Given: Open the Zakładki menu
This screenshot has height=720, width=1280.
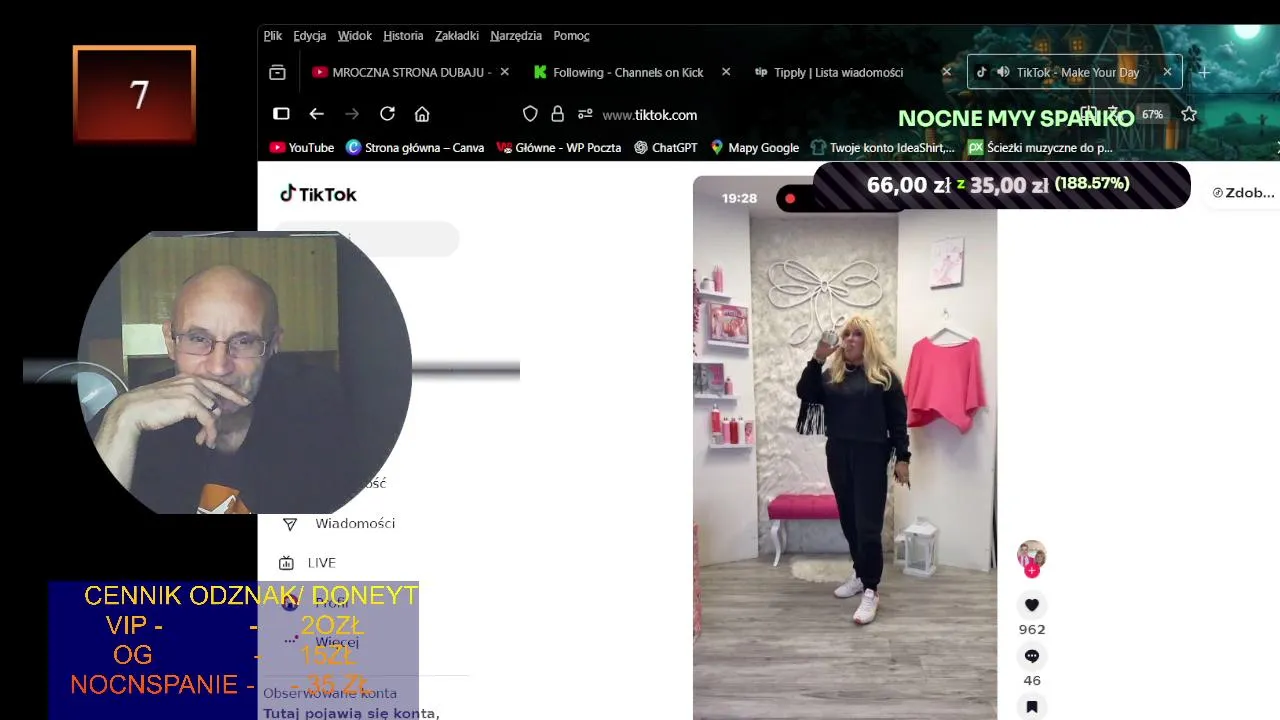Looking at the screenshot, I should tap(457, 36).
